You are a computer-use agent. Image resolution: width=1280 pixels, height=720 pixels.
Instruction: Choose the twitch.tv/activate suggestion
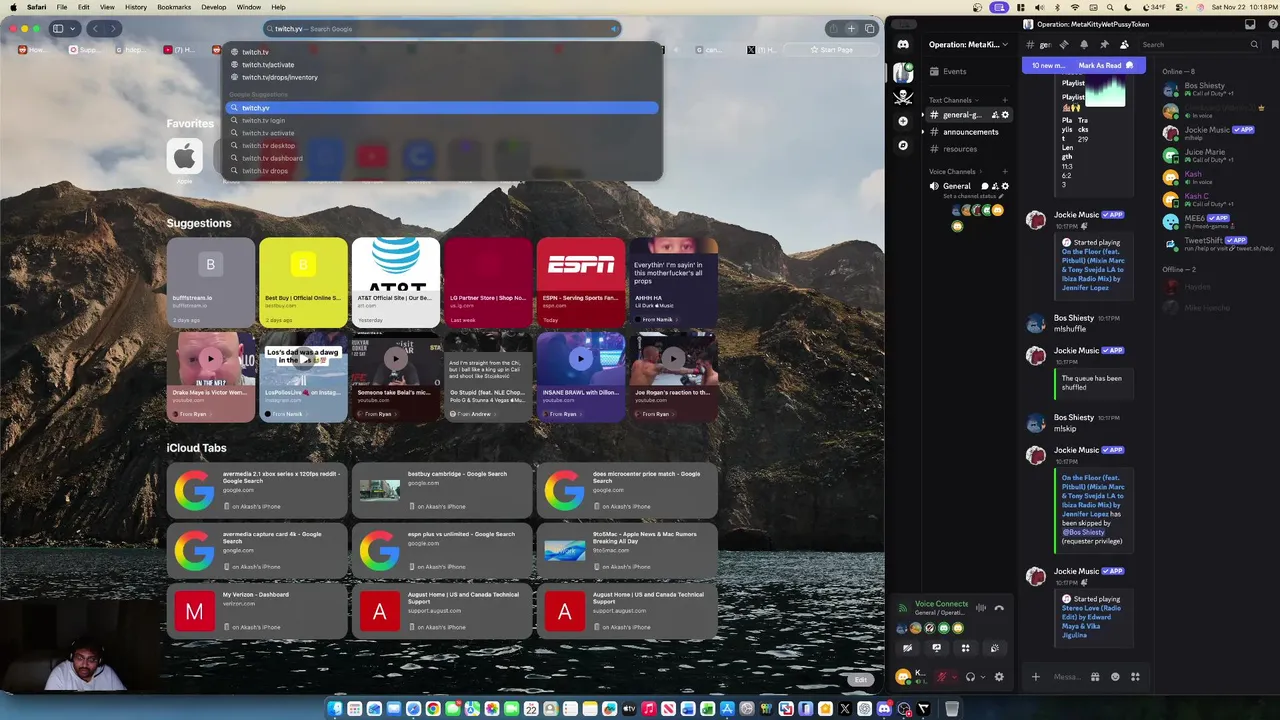pyautogui.click(x=440, y=64)
